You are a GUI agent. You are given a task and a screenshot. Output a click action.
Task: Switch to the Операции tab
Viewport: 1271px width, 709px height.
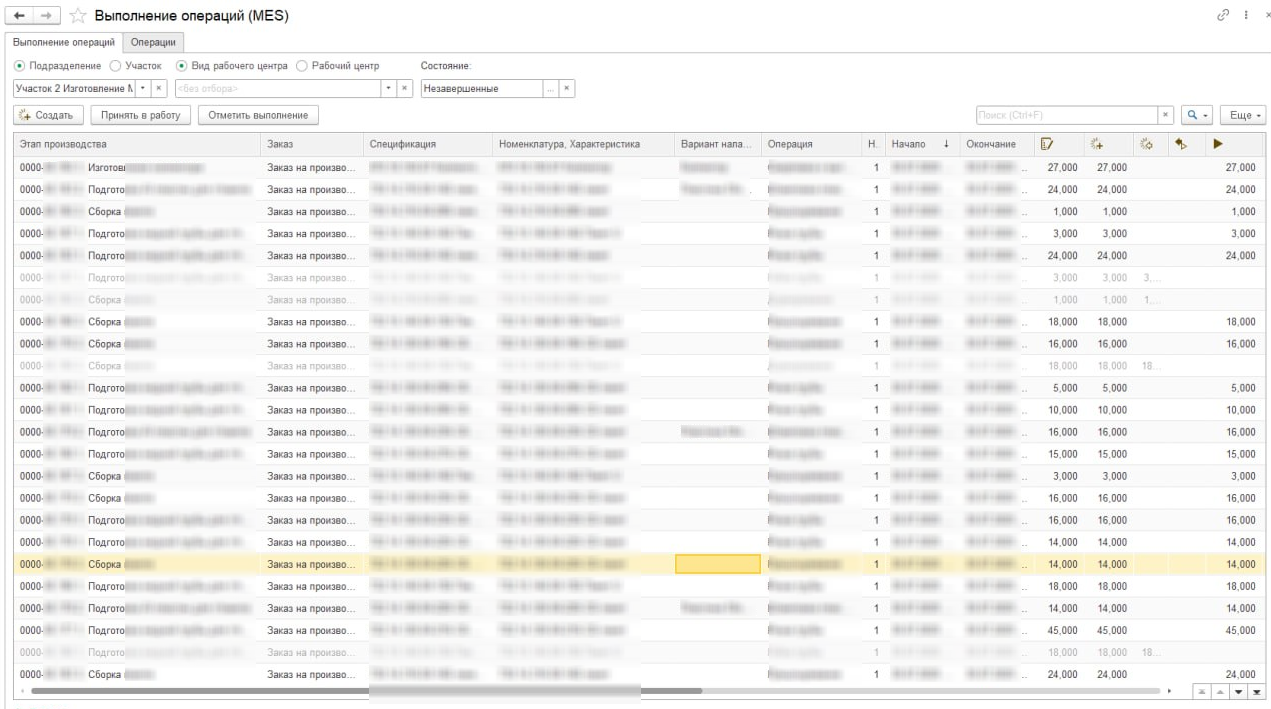tap(153, 42)
